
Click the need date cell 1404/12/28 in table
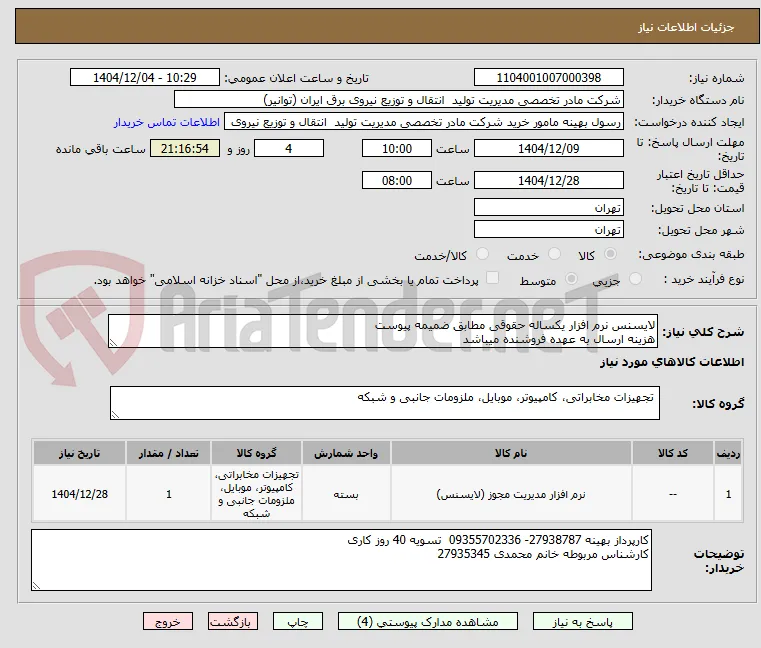80,494
